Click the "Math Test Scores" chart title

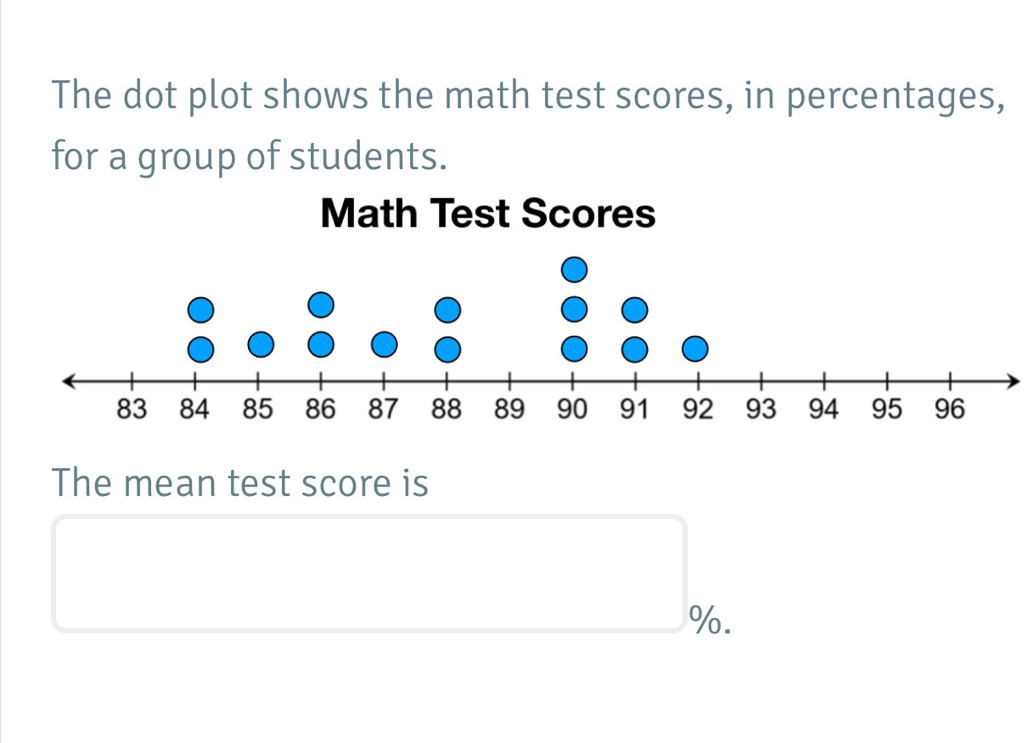[487, 214]
